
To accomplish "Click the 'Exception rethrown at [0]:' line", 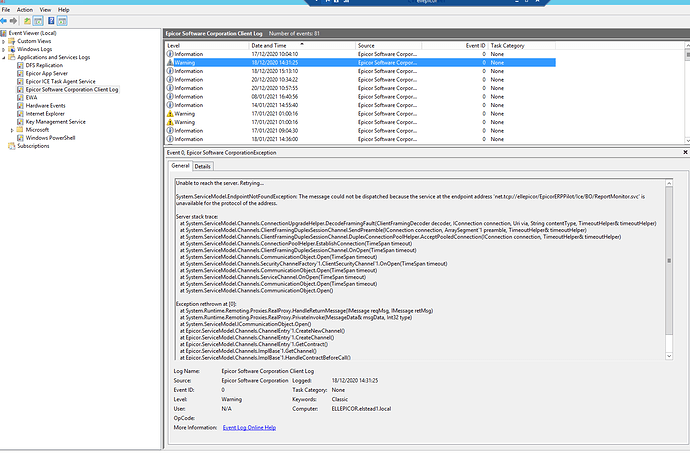I will pos(206,304).
